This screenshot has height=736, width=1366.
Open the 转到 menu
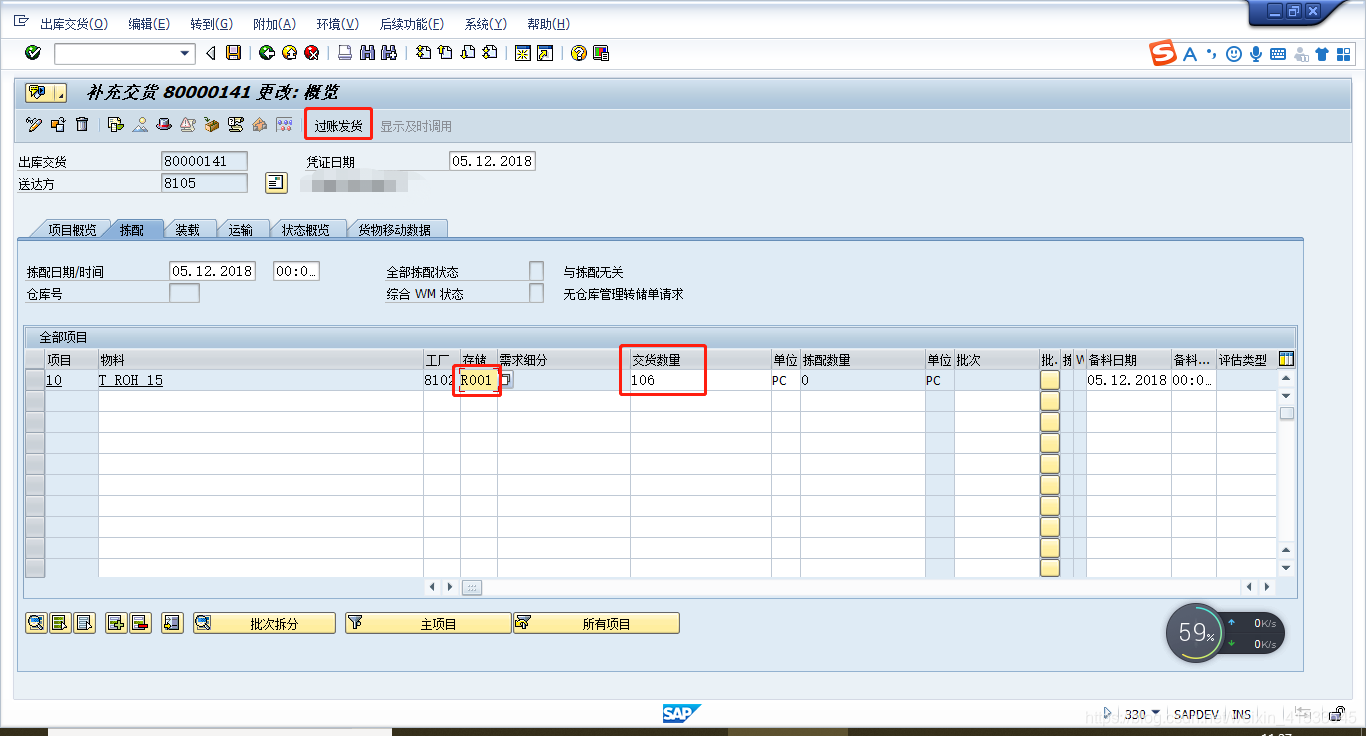tap(211, 24)
